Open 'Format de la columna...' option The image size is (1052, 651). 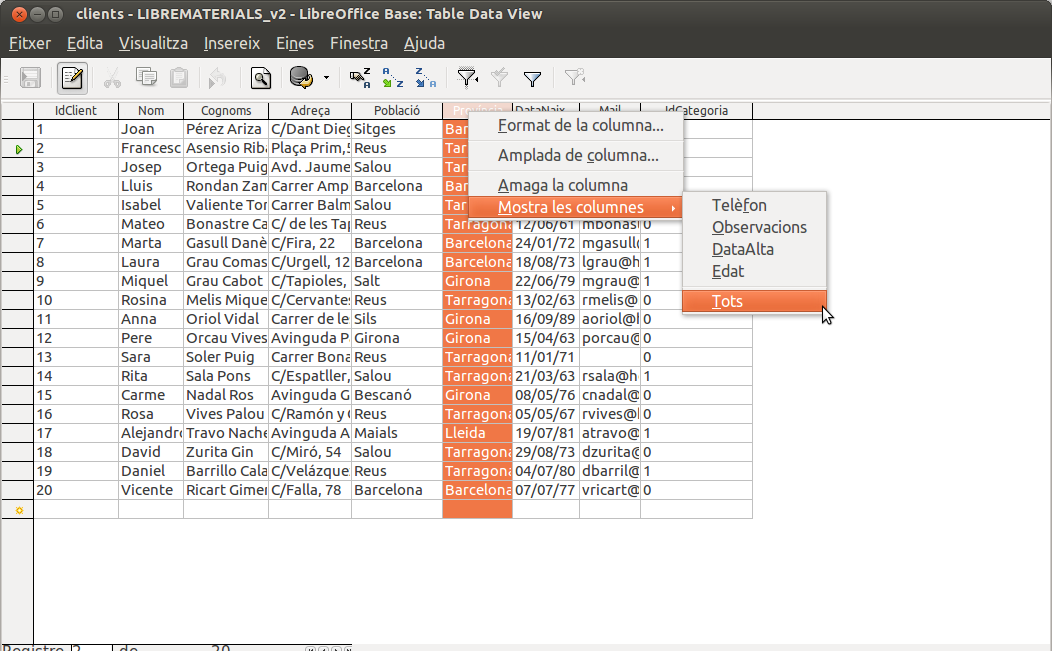580,126
